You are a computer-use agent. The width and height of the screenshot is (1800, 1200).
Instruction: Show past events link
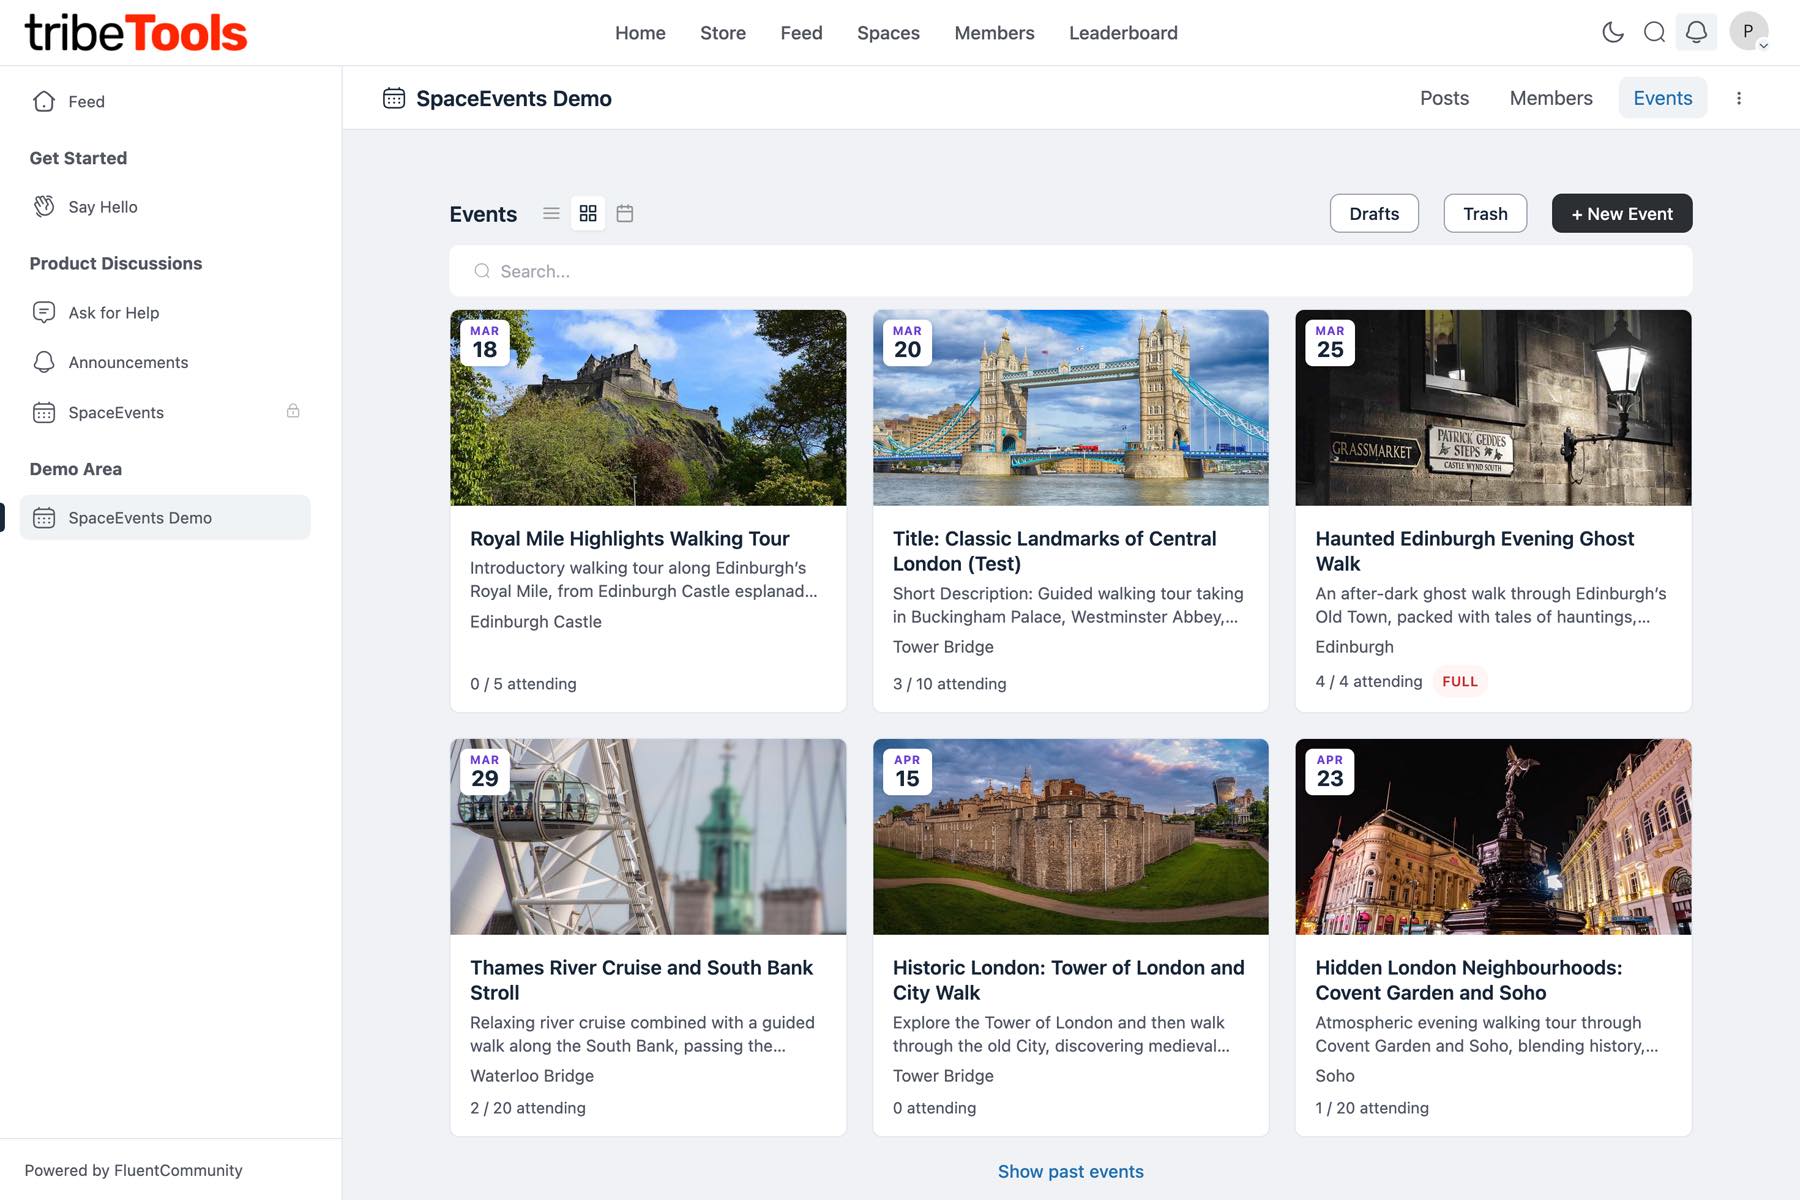tap(1070, 1171)
